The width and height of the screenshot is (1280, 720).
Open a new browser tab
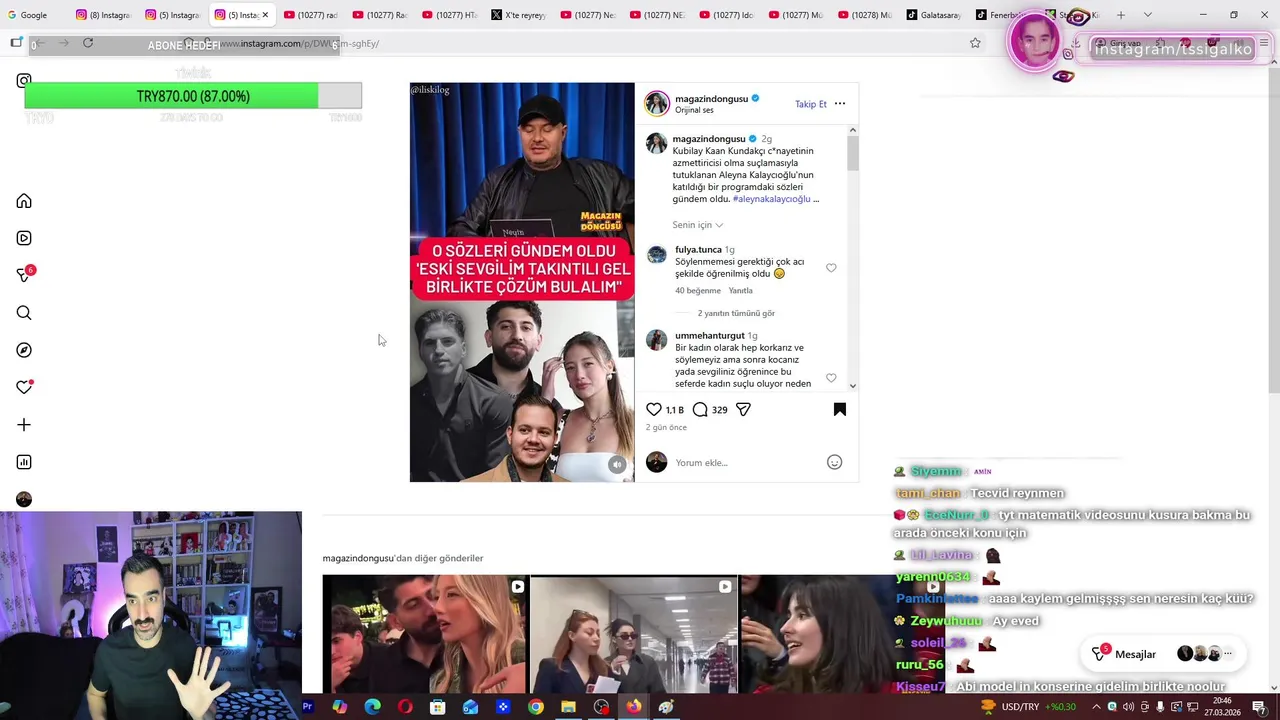pos(1121,15)
